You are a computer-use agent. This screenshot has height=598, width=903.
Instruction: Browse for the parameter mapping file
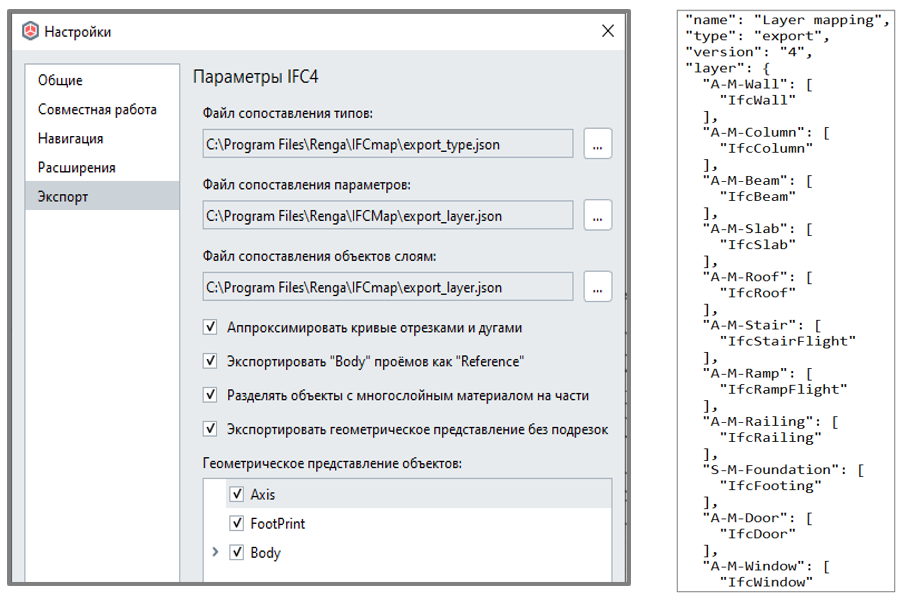[x=597, y=215]
